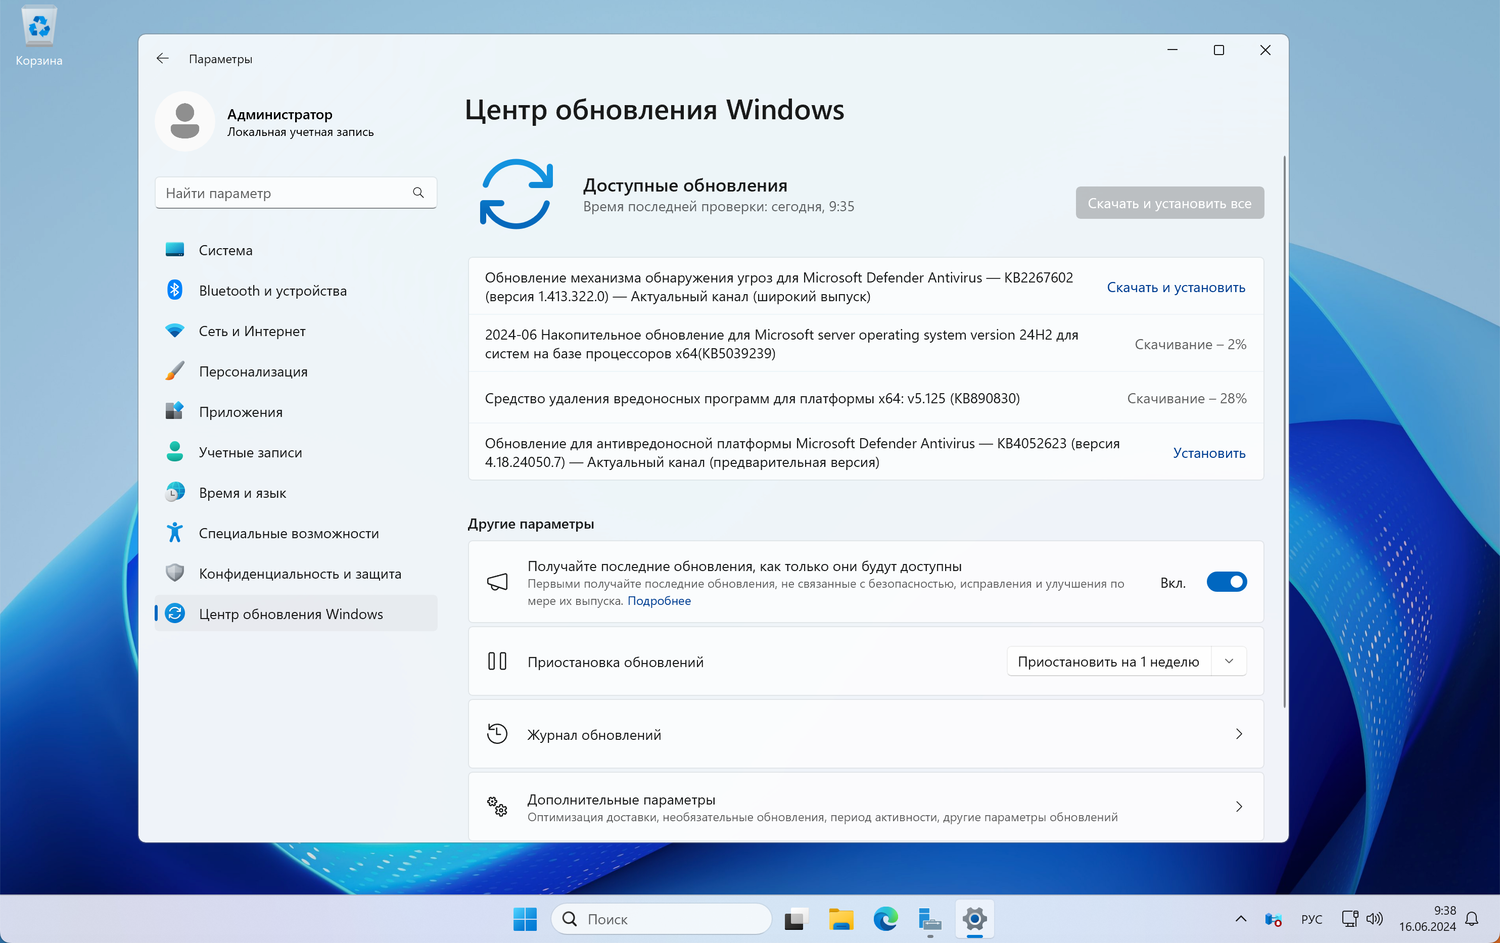
Task: Open the Система settings category
Action: coord(296,250)
